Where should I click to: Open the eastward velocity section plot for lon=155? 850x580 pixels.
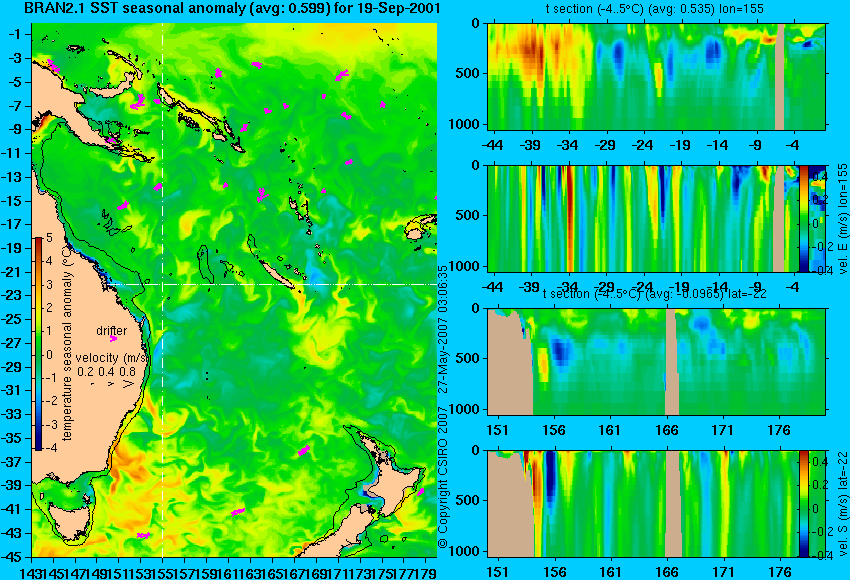643,219
